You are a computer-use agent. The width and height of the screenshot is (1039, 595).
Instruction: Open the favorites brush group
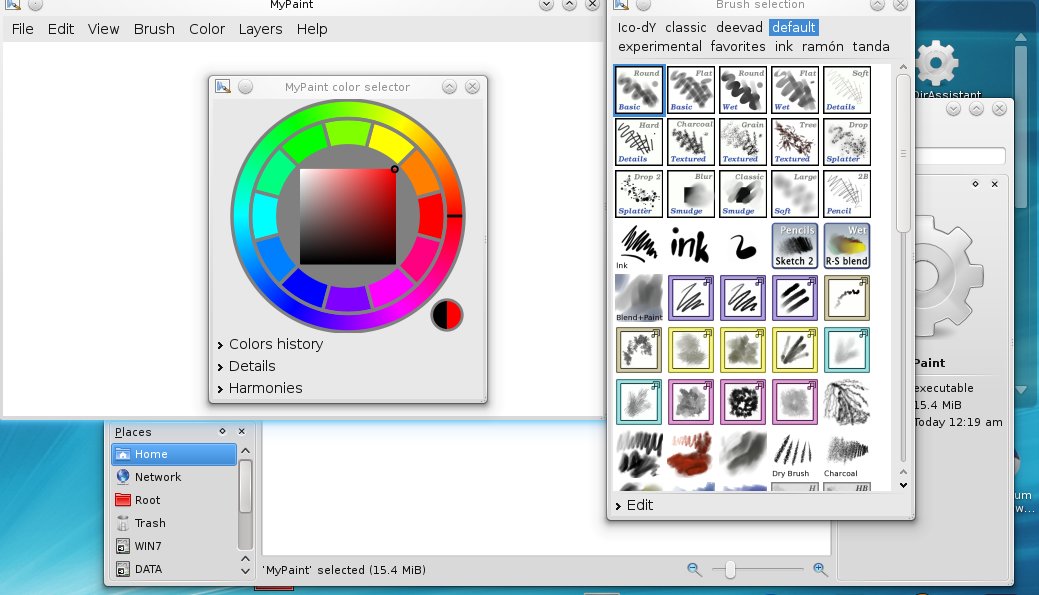coord(738,46)
